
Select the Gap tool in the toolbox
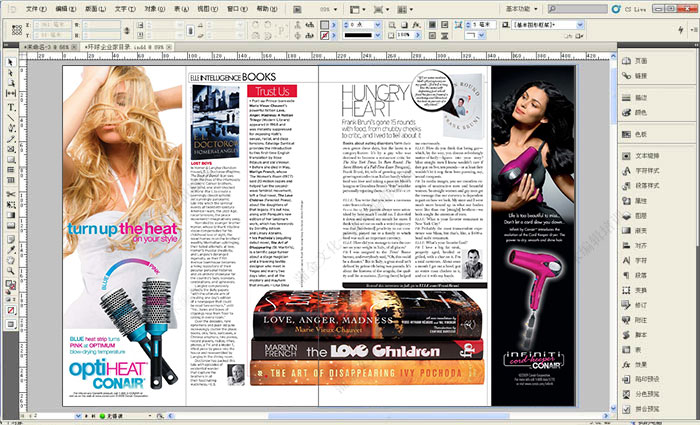tap(11, 93)
